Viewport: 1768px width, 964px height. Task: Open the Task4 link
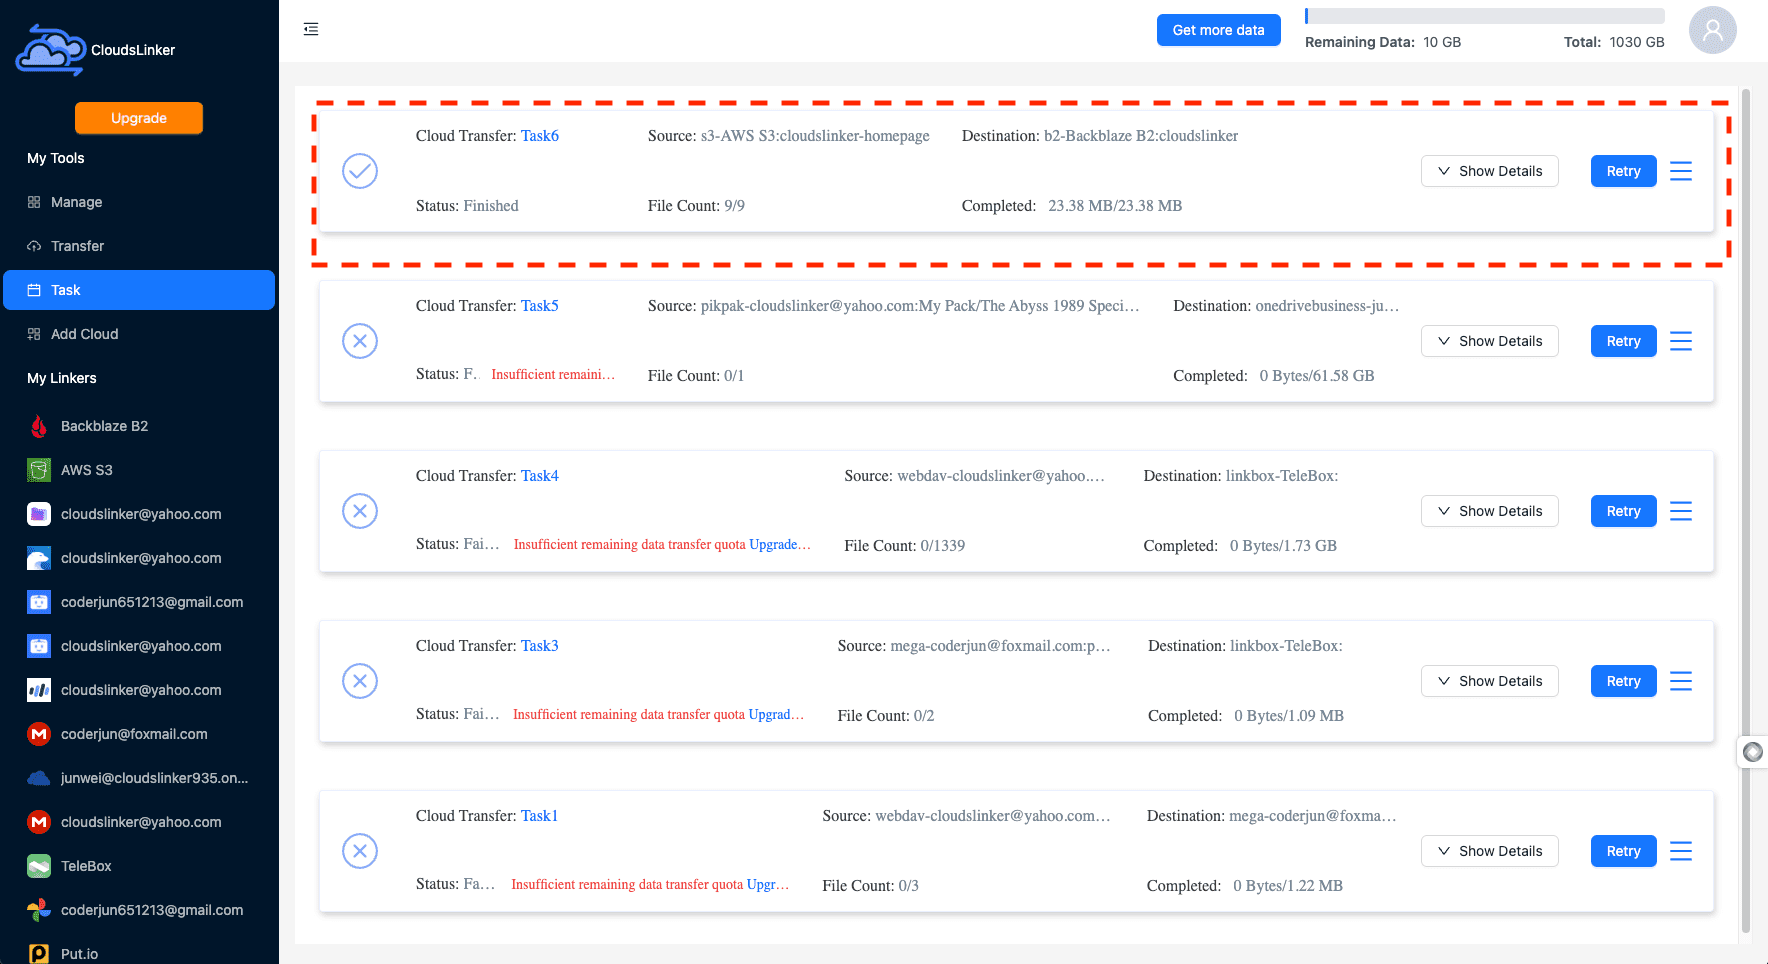[540, 476]
